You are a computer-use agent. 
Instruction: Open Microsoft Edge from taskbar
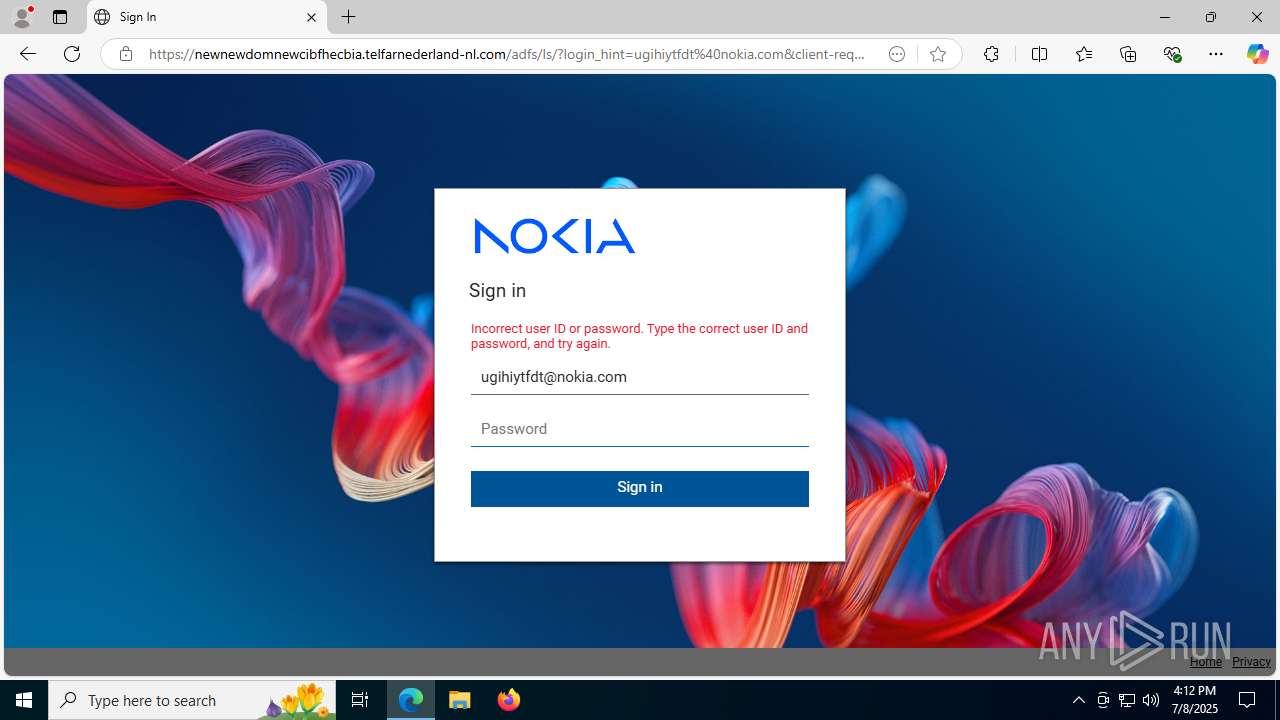(411, 700)
